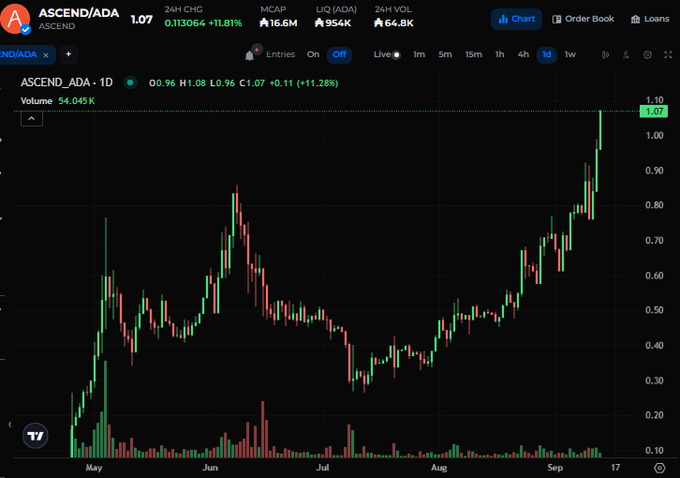Select the 1d timeframe

pos(546,55)
